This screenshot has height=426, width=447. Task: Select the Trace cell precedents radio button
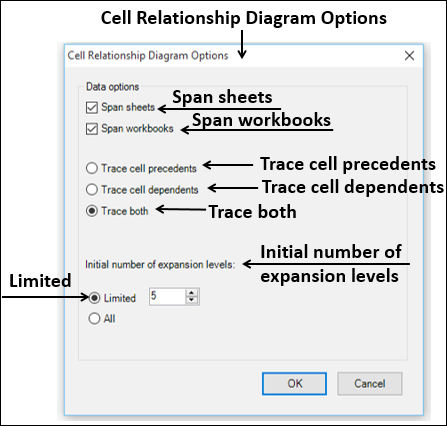[x=92, y=168]
